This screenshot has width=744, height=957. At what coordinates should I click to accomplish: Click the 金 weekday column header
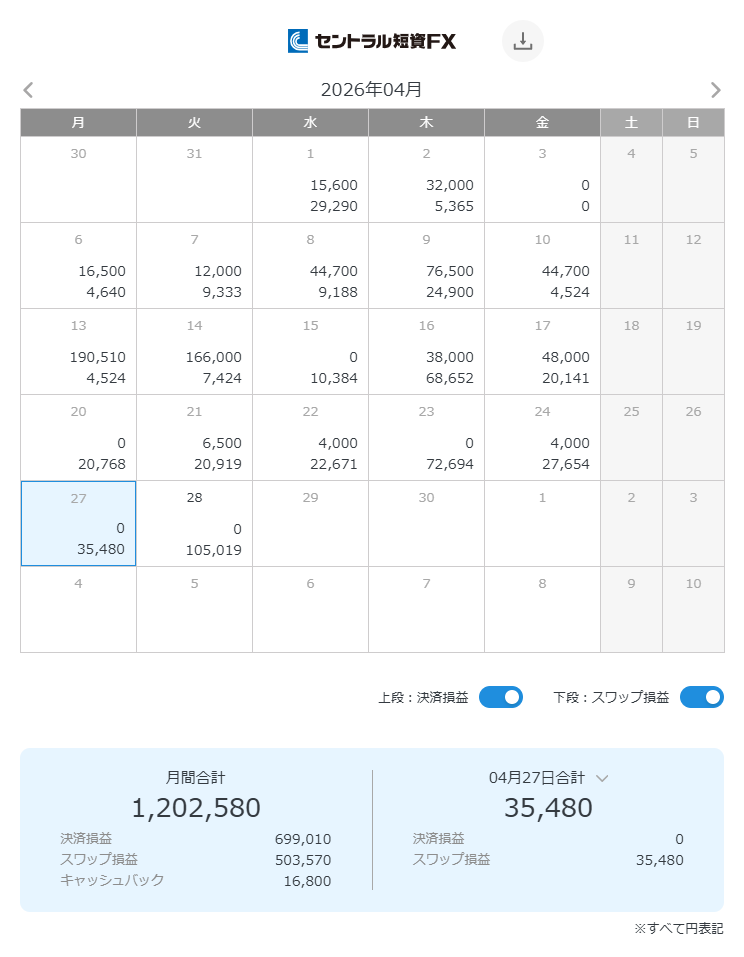pos(542,122)
